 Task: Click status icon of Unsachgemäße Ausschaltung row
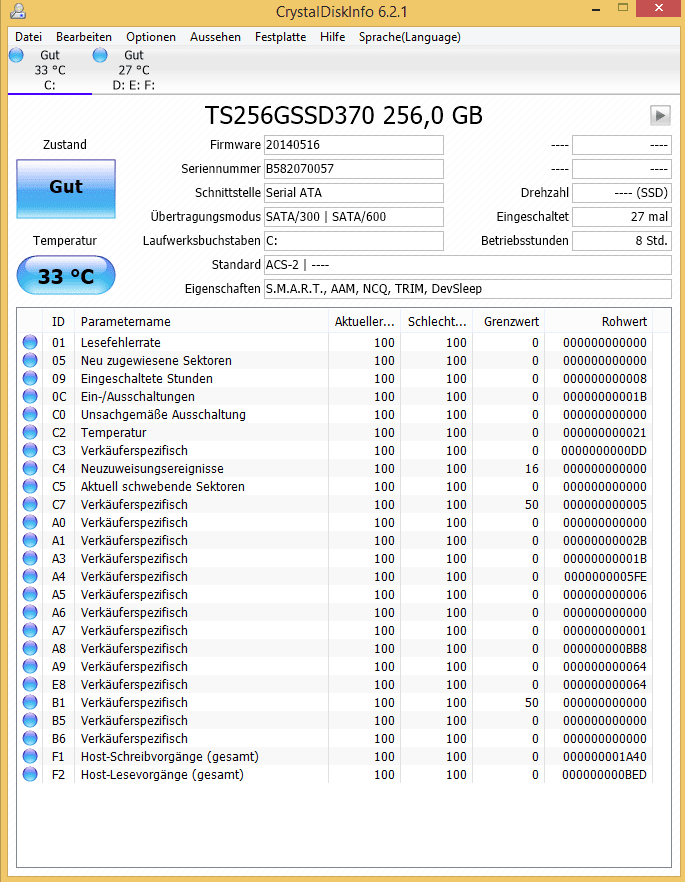(x=30, y=415)
